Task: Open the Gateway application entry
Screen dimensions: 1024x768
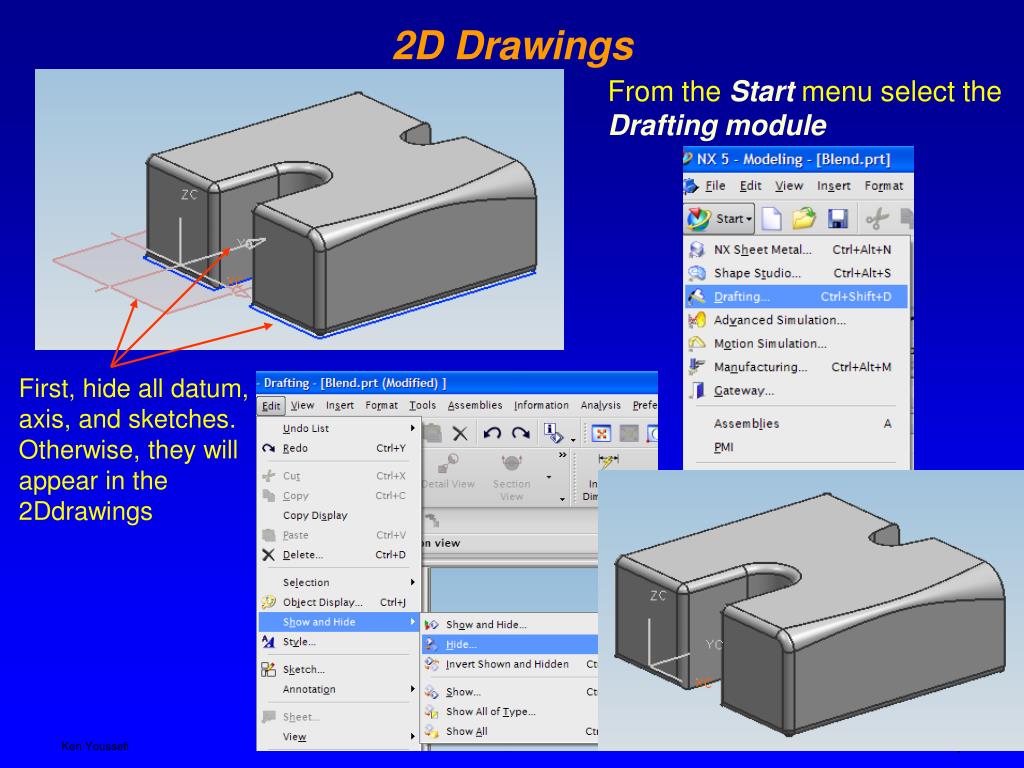Action: tap(797, 391)
